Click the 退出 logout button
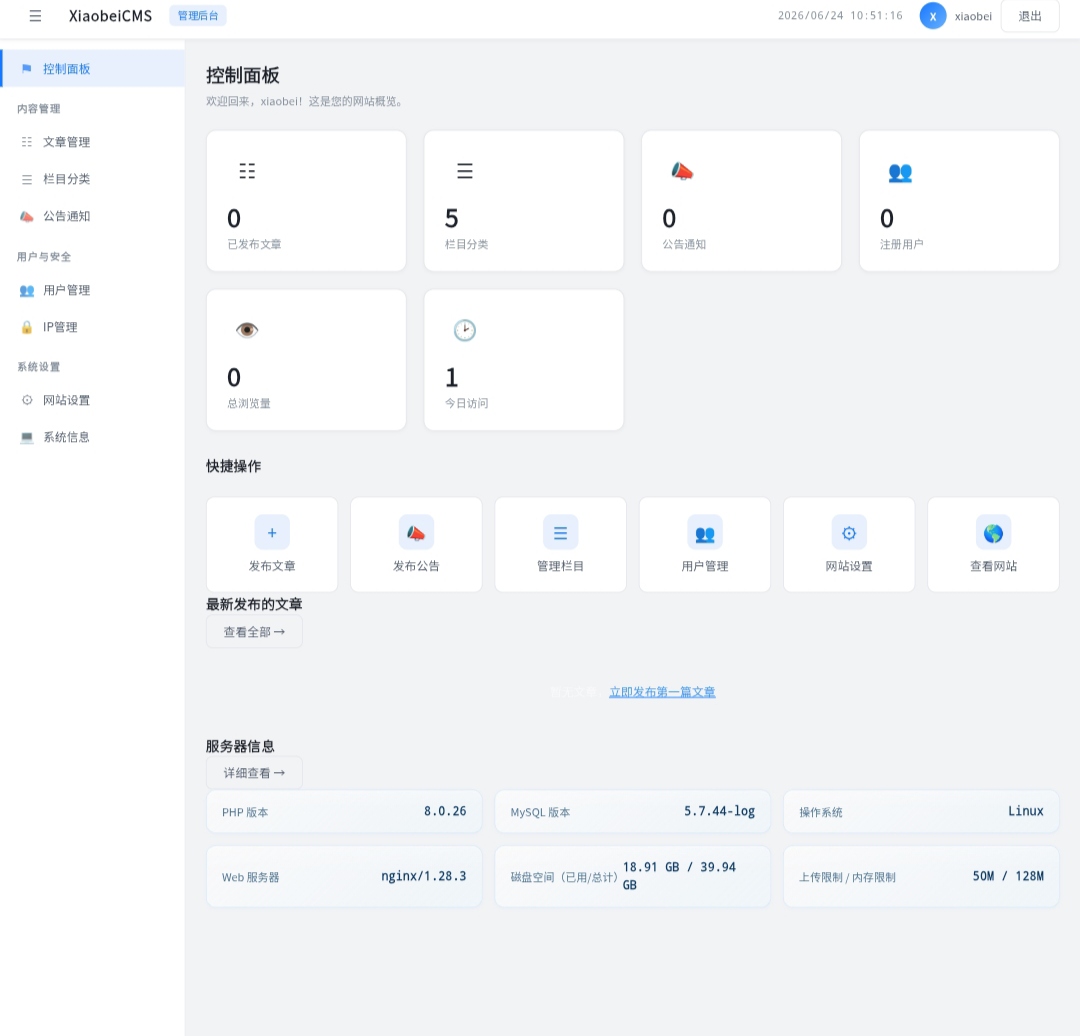1080x1036 pixels. (x=1030, y=16)
